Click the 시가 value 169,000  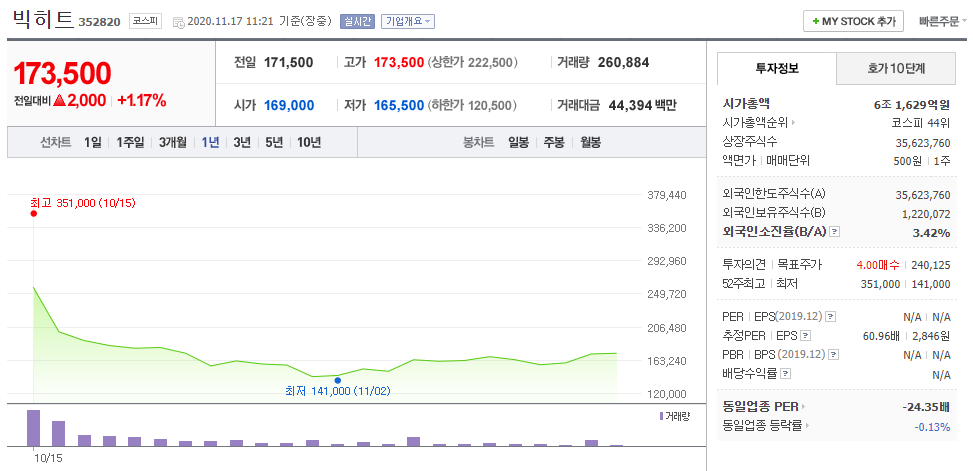(289, 105)
